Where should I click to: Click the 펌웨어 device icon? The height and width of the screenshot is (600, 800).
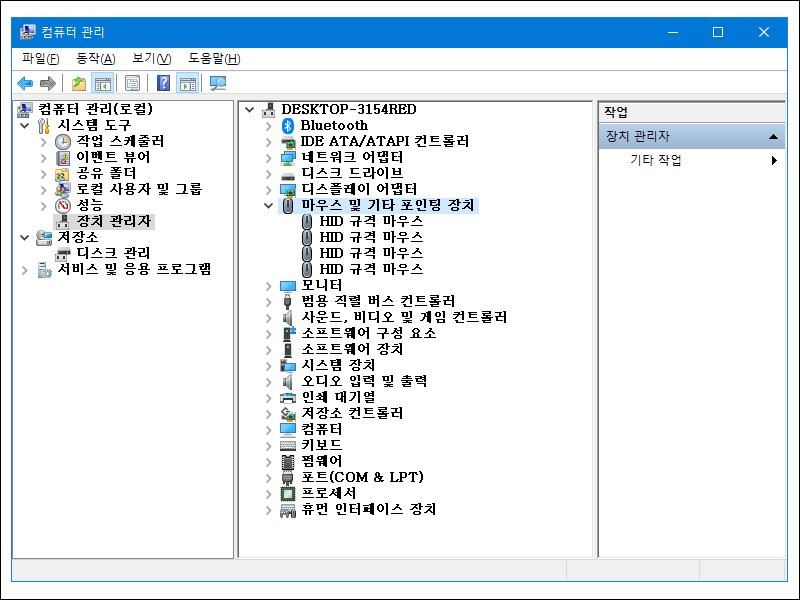coord(288,461)
